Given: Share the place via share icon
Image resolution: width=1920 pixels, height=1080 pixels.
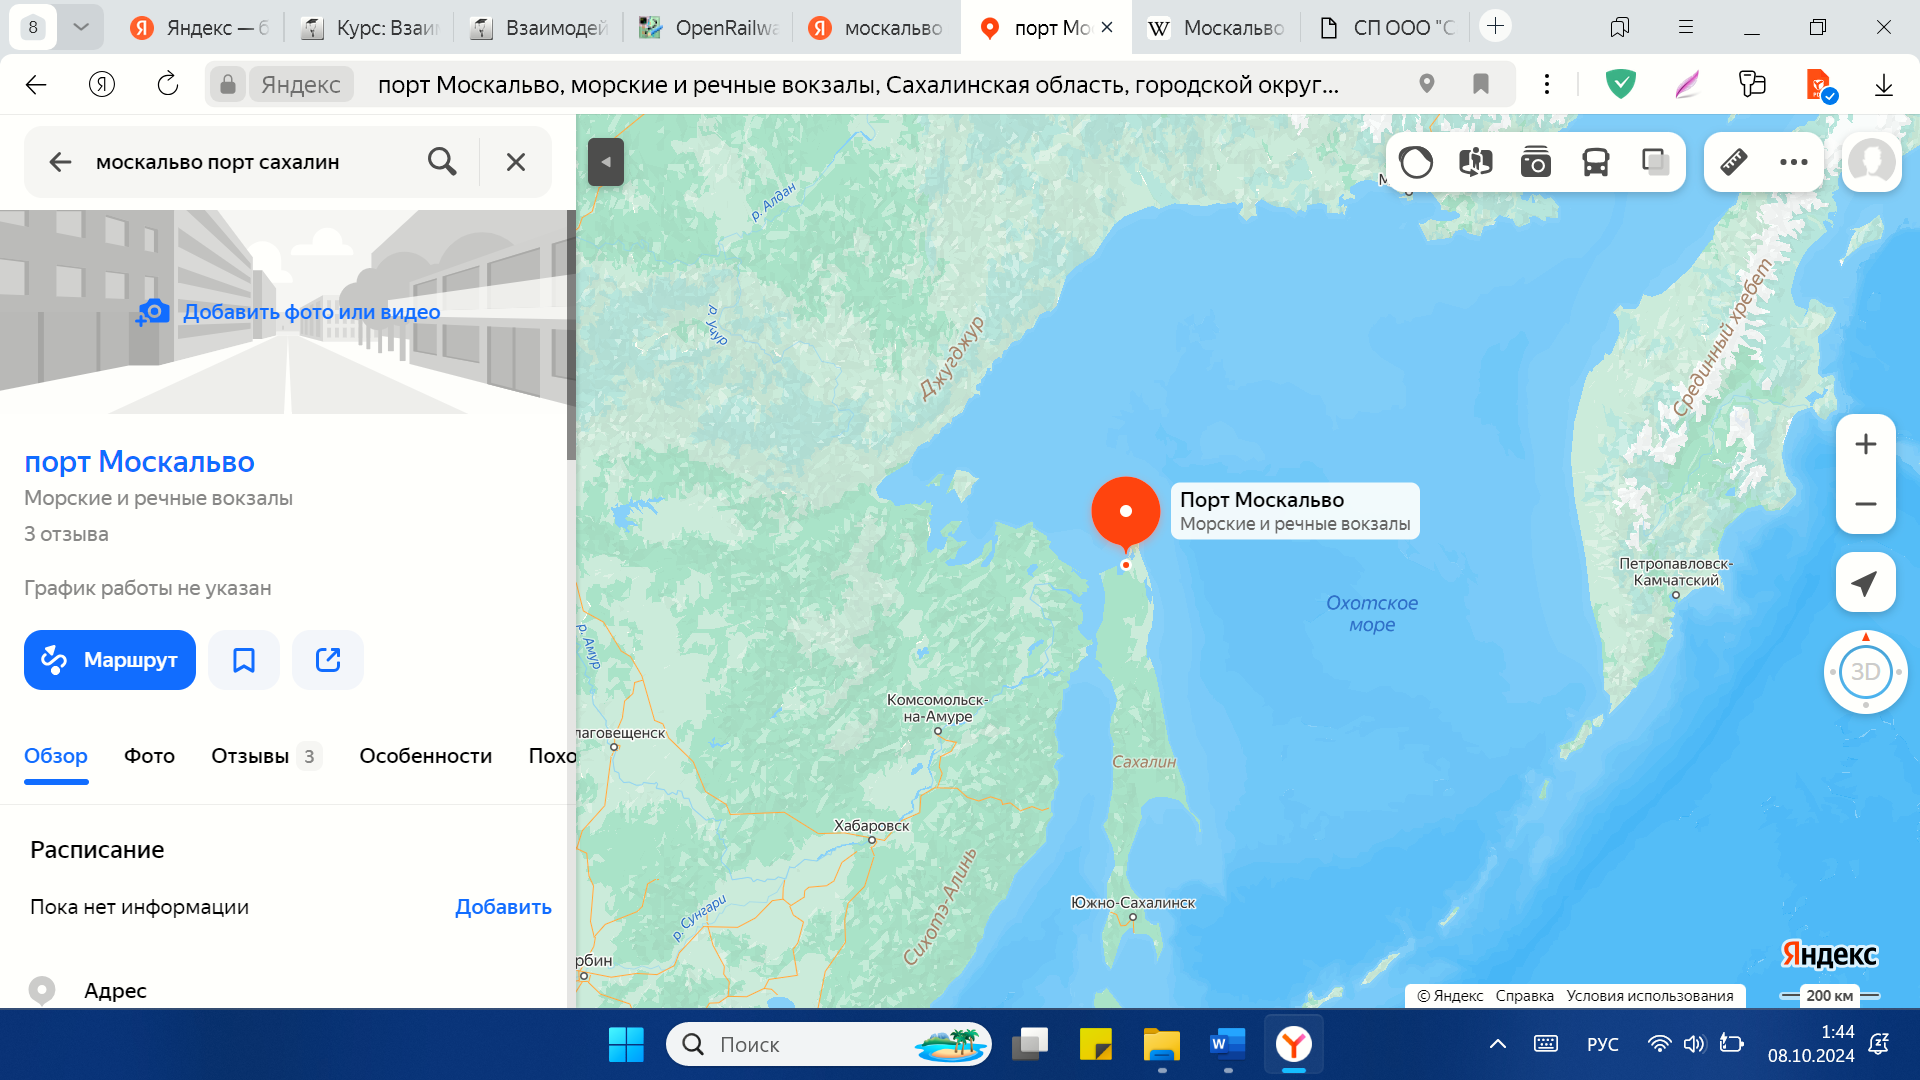Looking at the screenshot, I should [328, 660].
